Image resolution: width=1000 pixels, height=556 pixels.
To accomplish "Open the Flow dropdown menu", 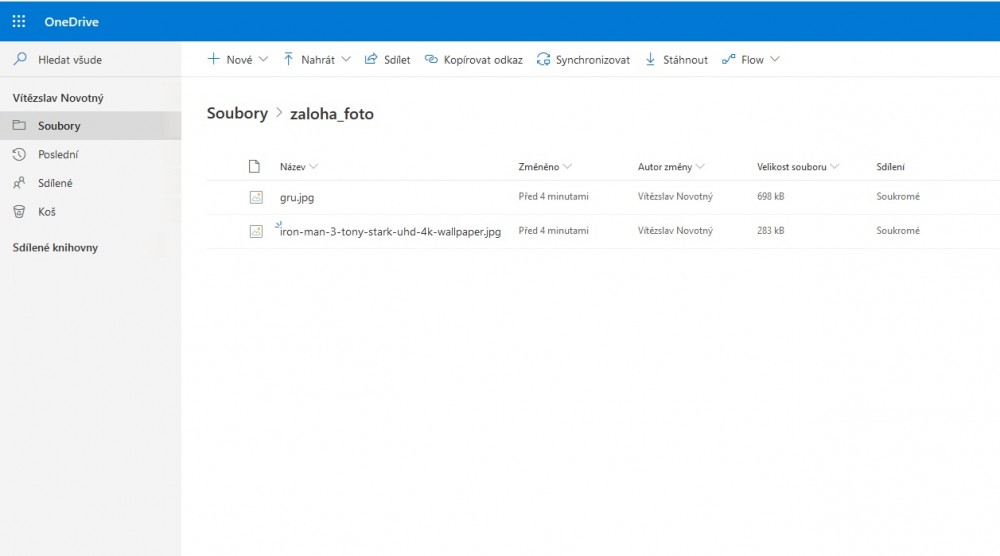I will (775, 60).
